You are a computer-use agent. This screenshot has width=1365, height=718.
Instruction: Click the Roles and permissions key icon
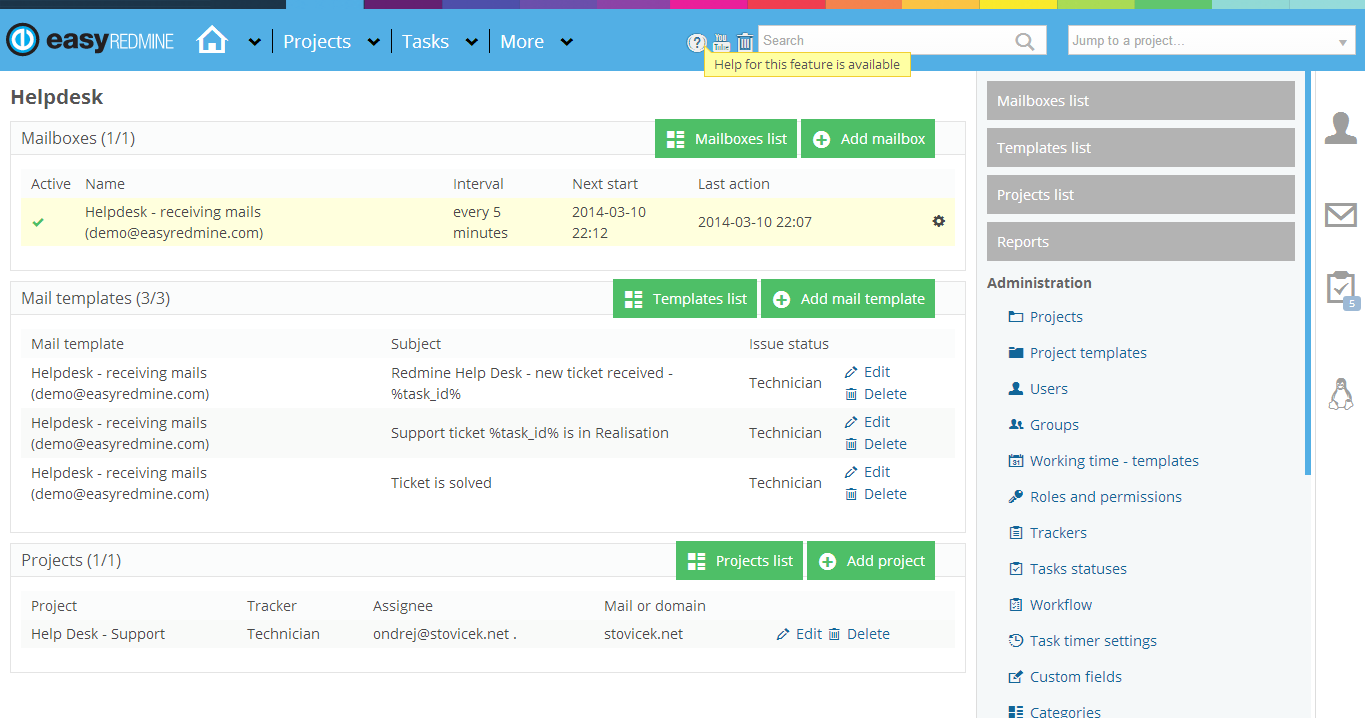coord(1016,497)
